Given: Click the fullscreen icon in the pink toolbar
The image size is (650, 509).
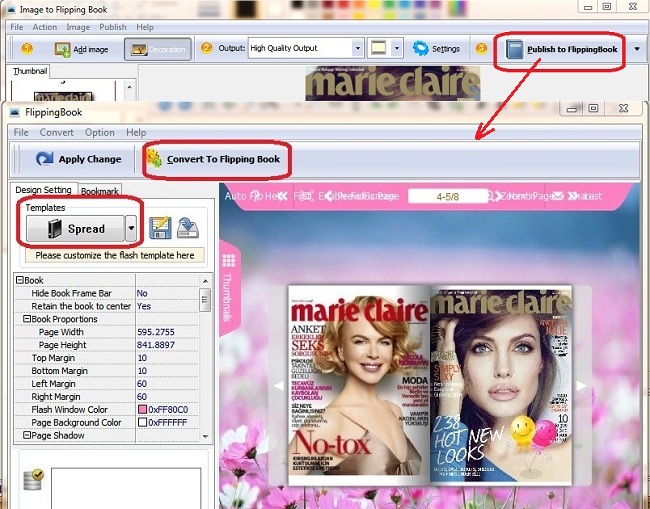Looking at the screenshot, I should (x=306, y=196).
